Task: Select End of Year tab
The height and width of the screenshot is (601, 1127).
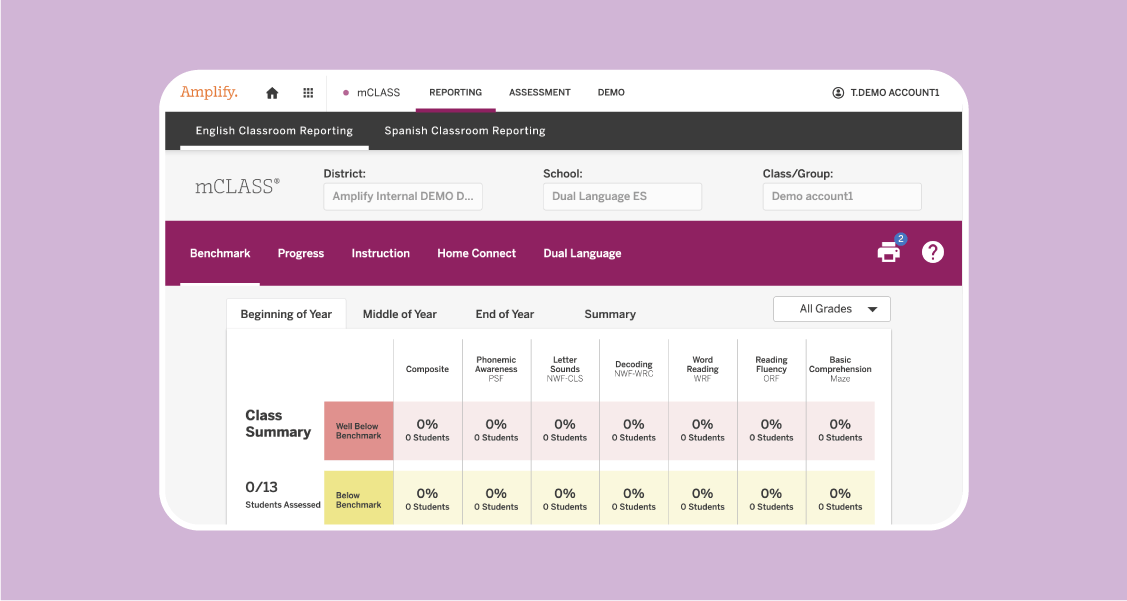Action: click(505, 314)
